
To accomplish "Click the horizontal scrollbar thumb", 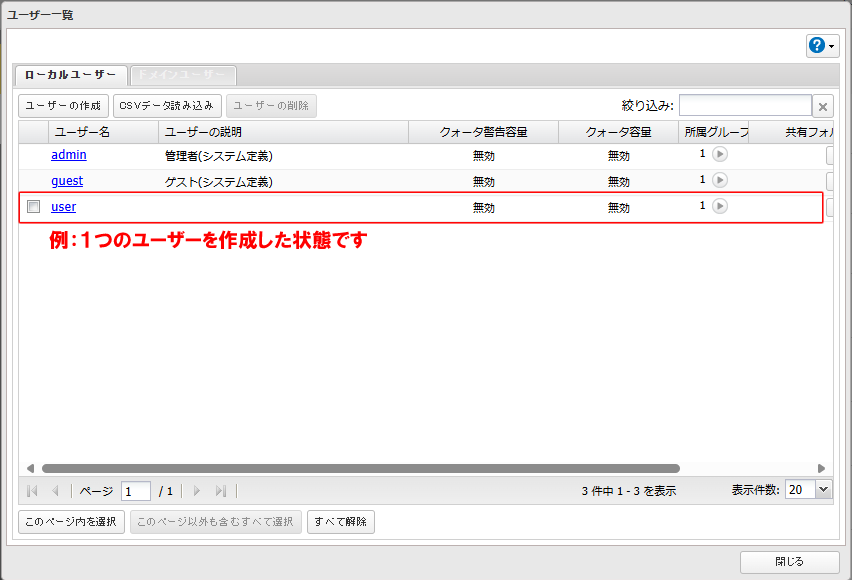I will point(361,469).
